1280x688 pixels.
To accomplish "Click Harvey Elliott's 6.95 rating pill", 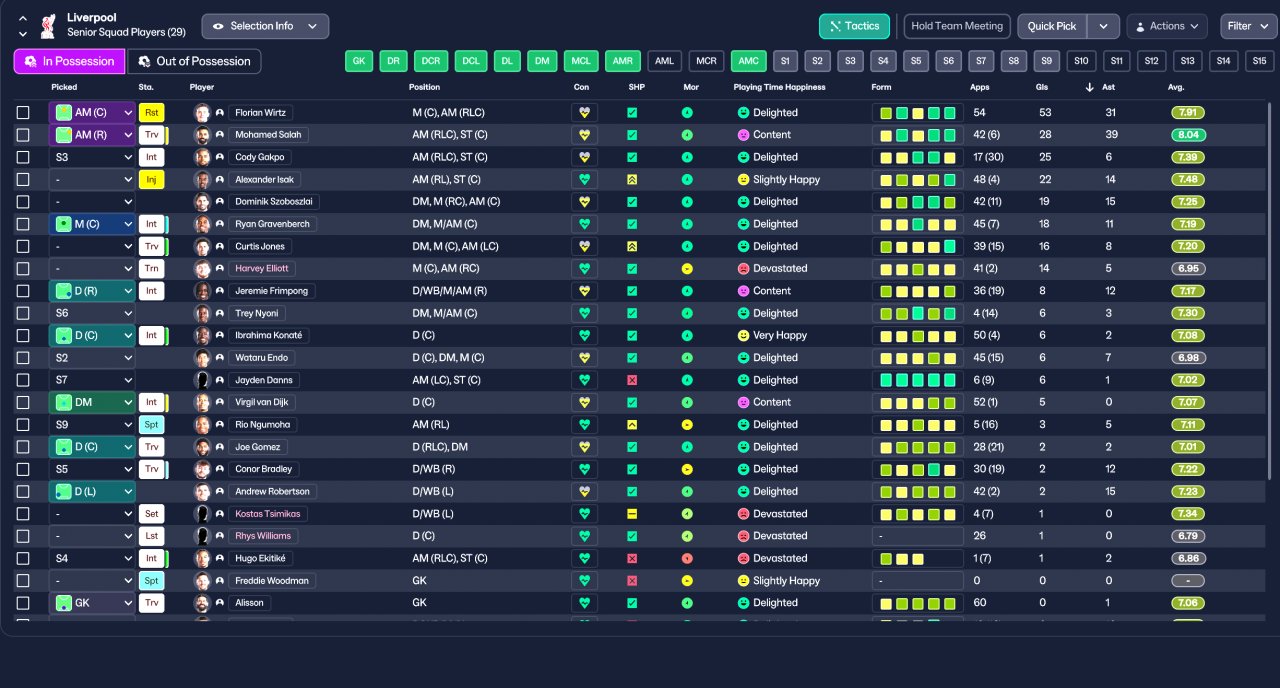I will click(1188, 268).
